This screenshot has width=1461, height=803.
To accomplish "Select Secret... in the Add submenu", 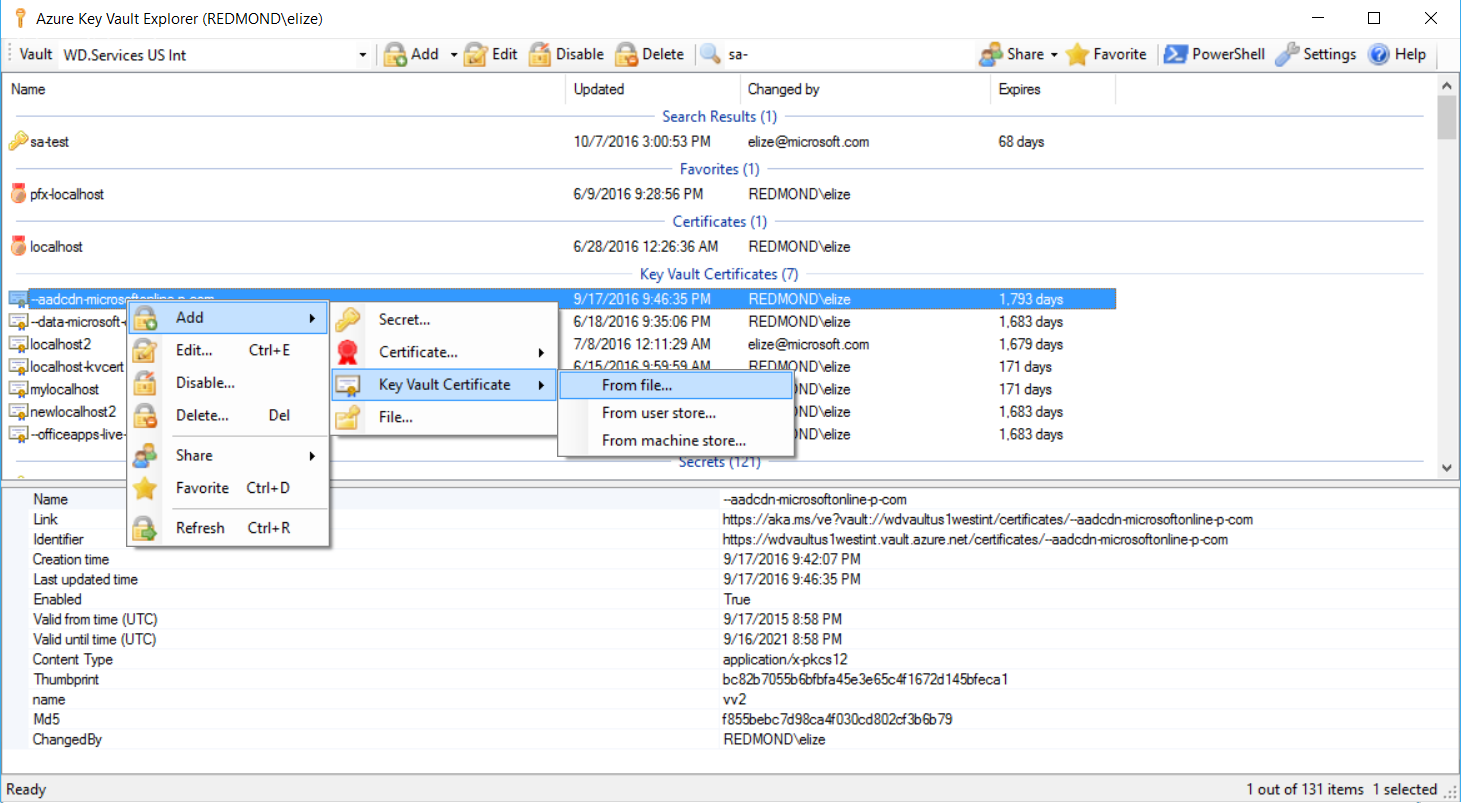I will pyautogui.click(x=444, y=320).
